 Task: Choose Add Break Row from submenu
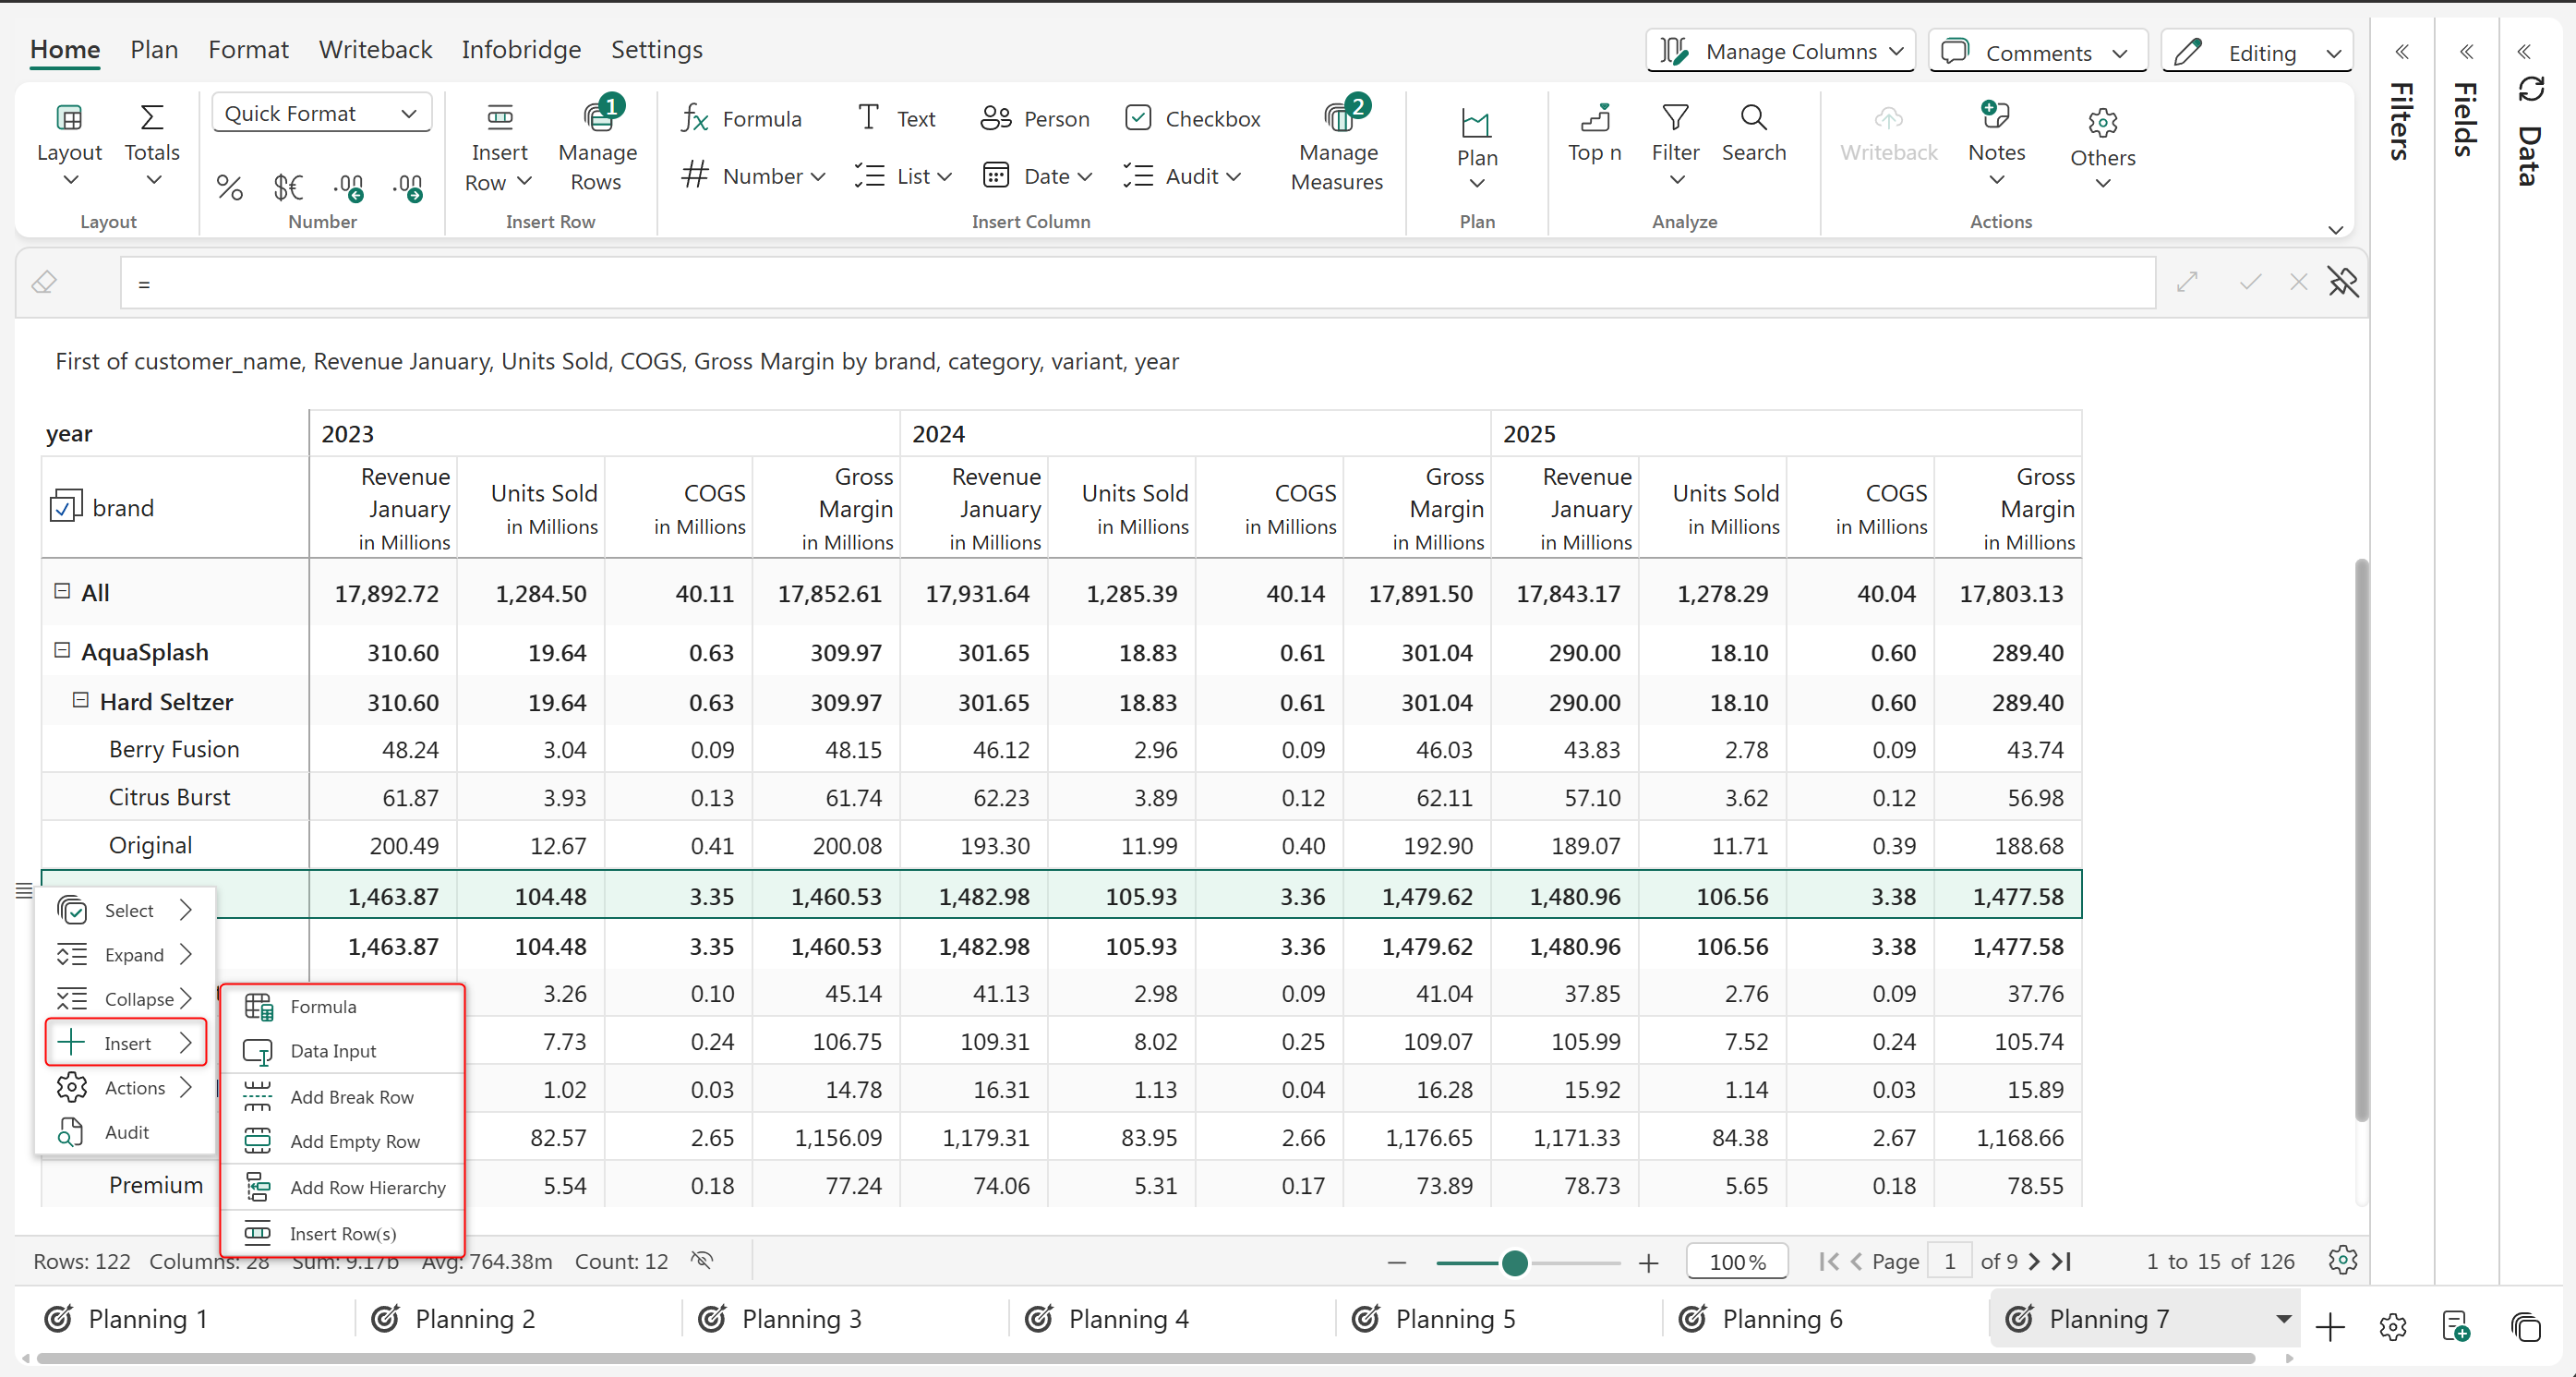click(351, 1096)
